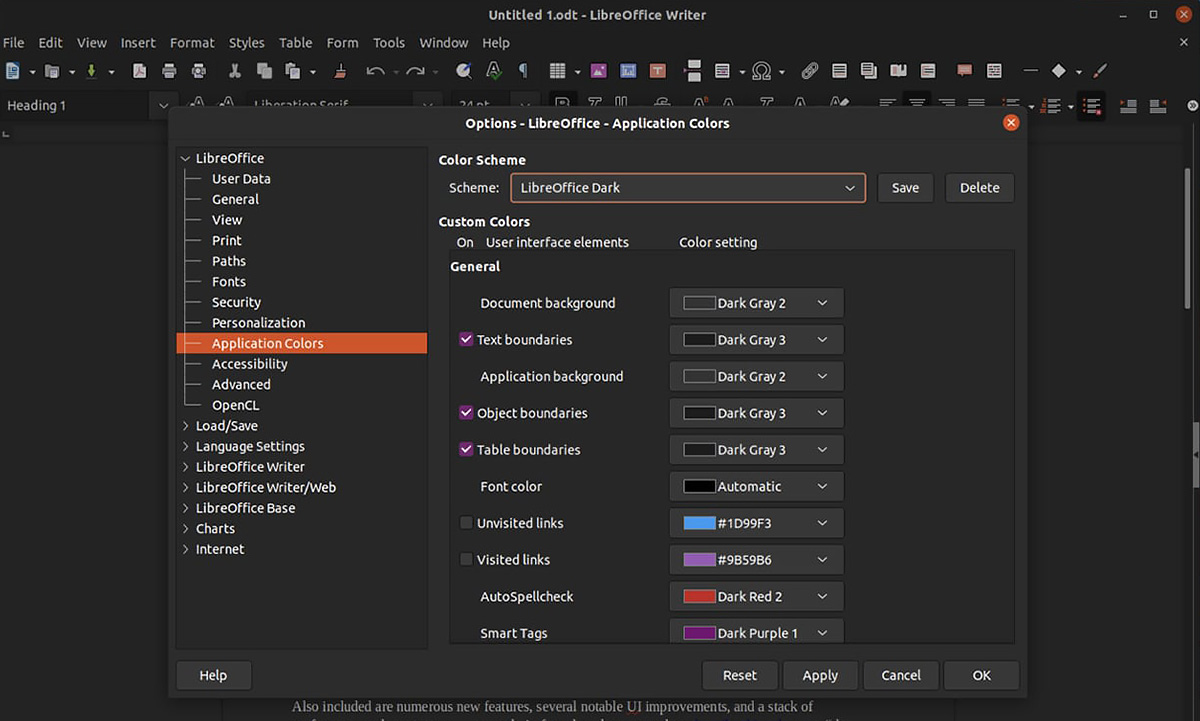Open the Scheme dropdown showing LibreOffice Dark

688,187
